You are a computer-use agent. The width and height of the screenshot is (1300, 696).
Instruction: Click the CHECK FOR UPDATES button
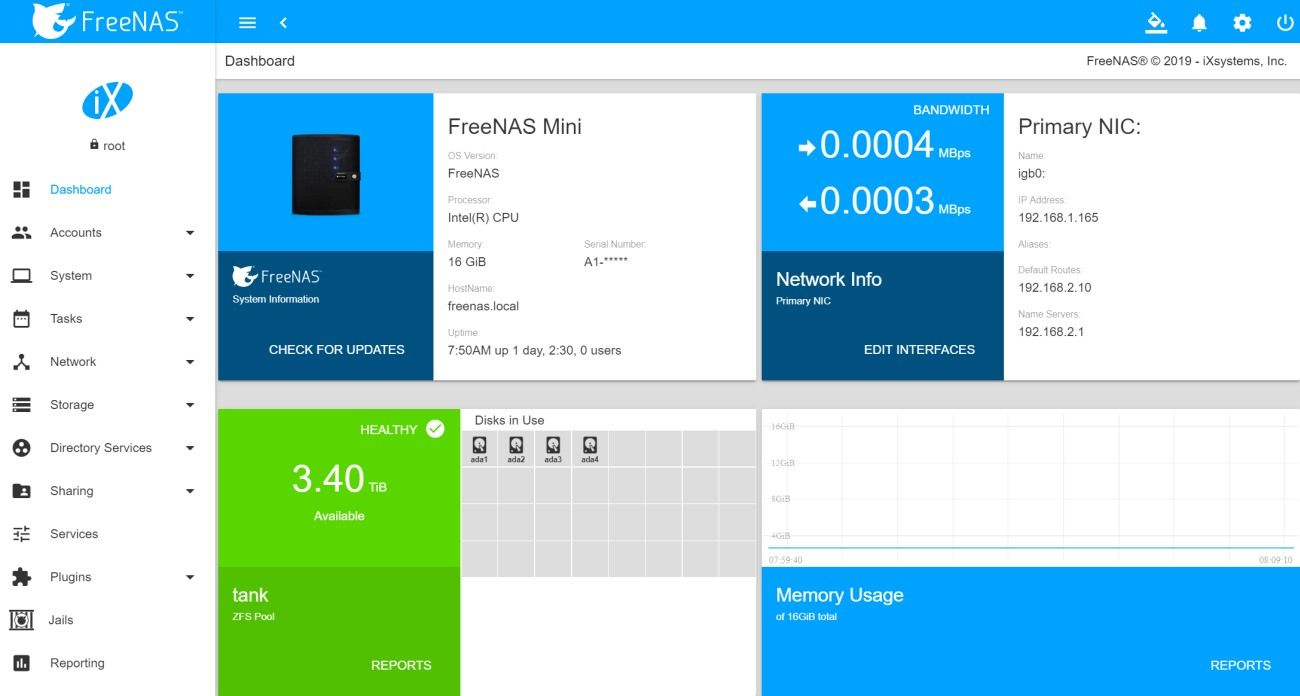click(336, 349)
